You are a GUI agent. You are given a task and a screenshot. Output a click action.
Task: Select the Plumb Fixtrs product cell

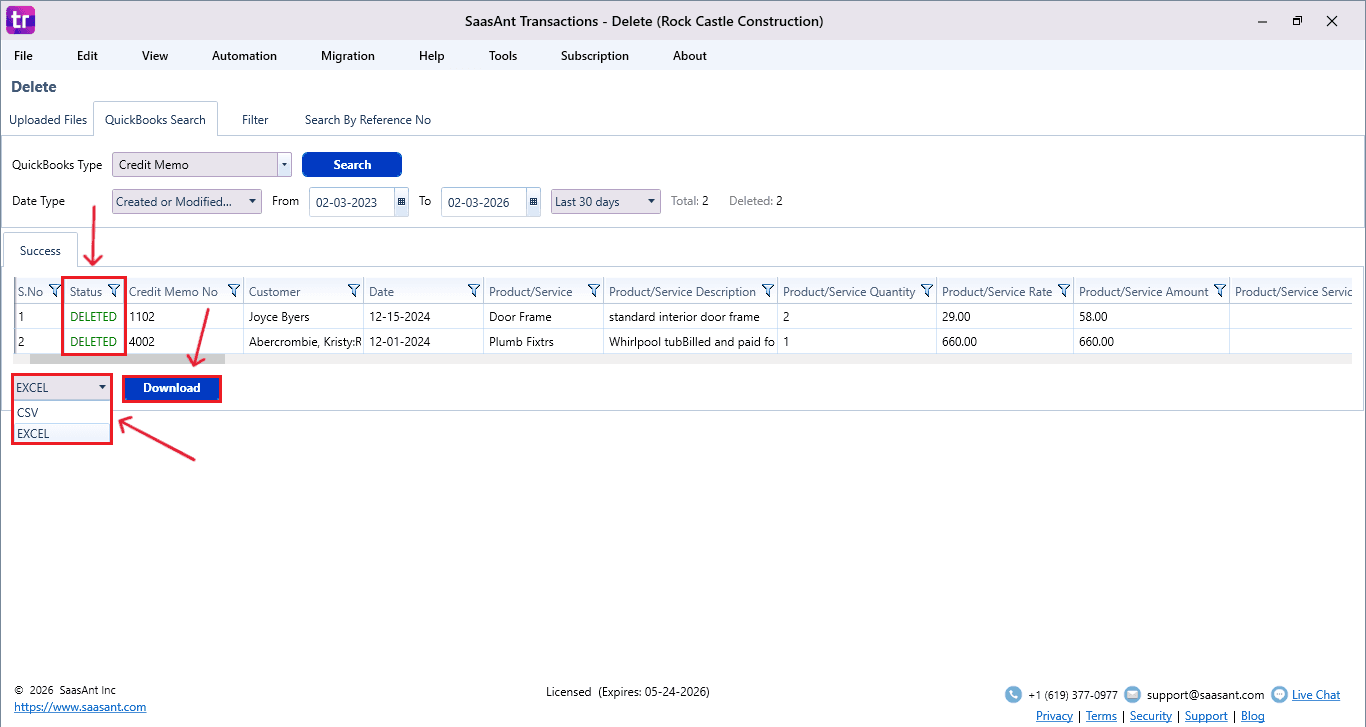tap(544, 341)
